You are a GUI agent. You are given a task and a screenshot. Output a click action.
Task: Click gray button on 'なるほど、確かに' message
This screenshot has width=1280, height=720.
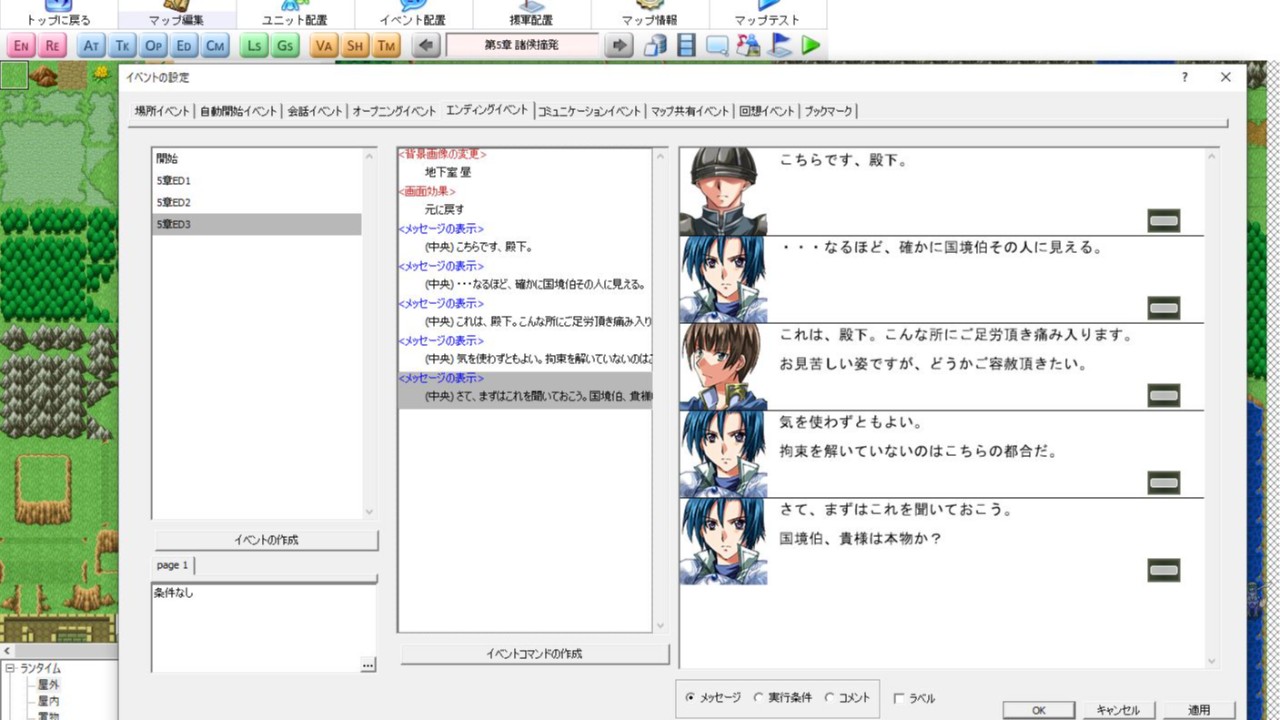[1164, 307]
